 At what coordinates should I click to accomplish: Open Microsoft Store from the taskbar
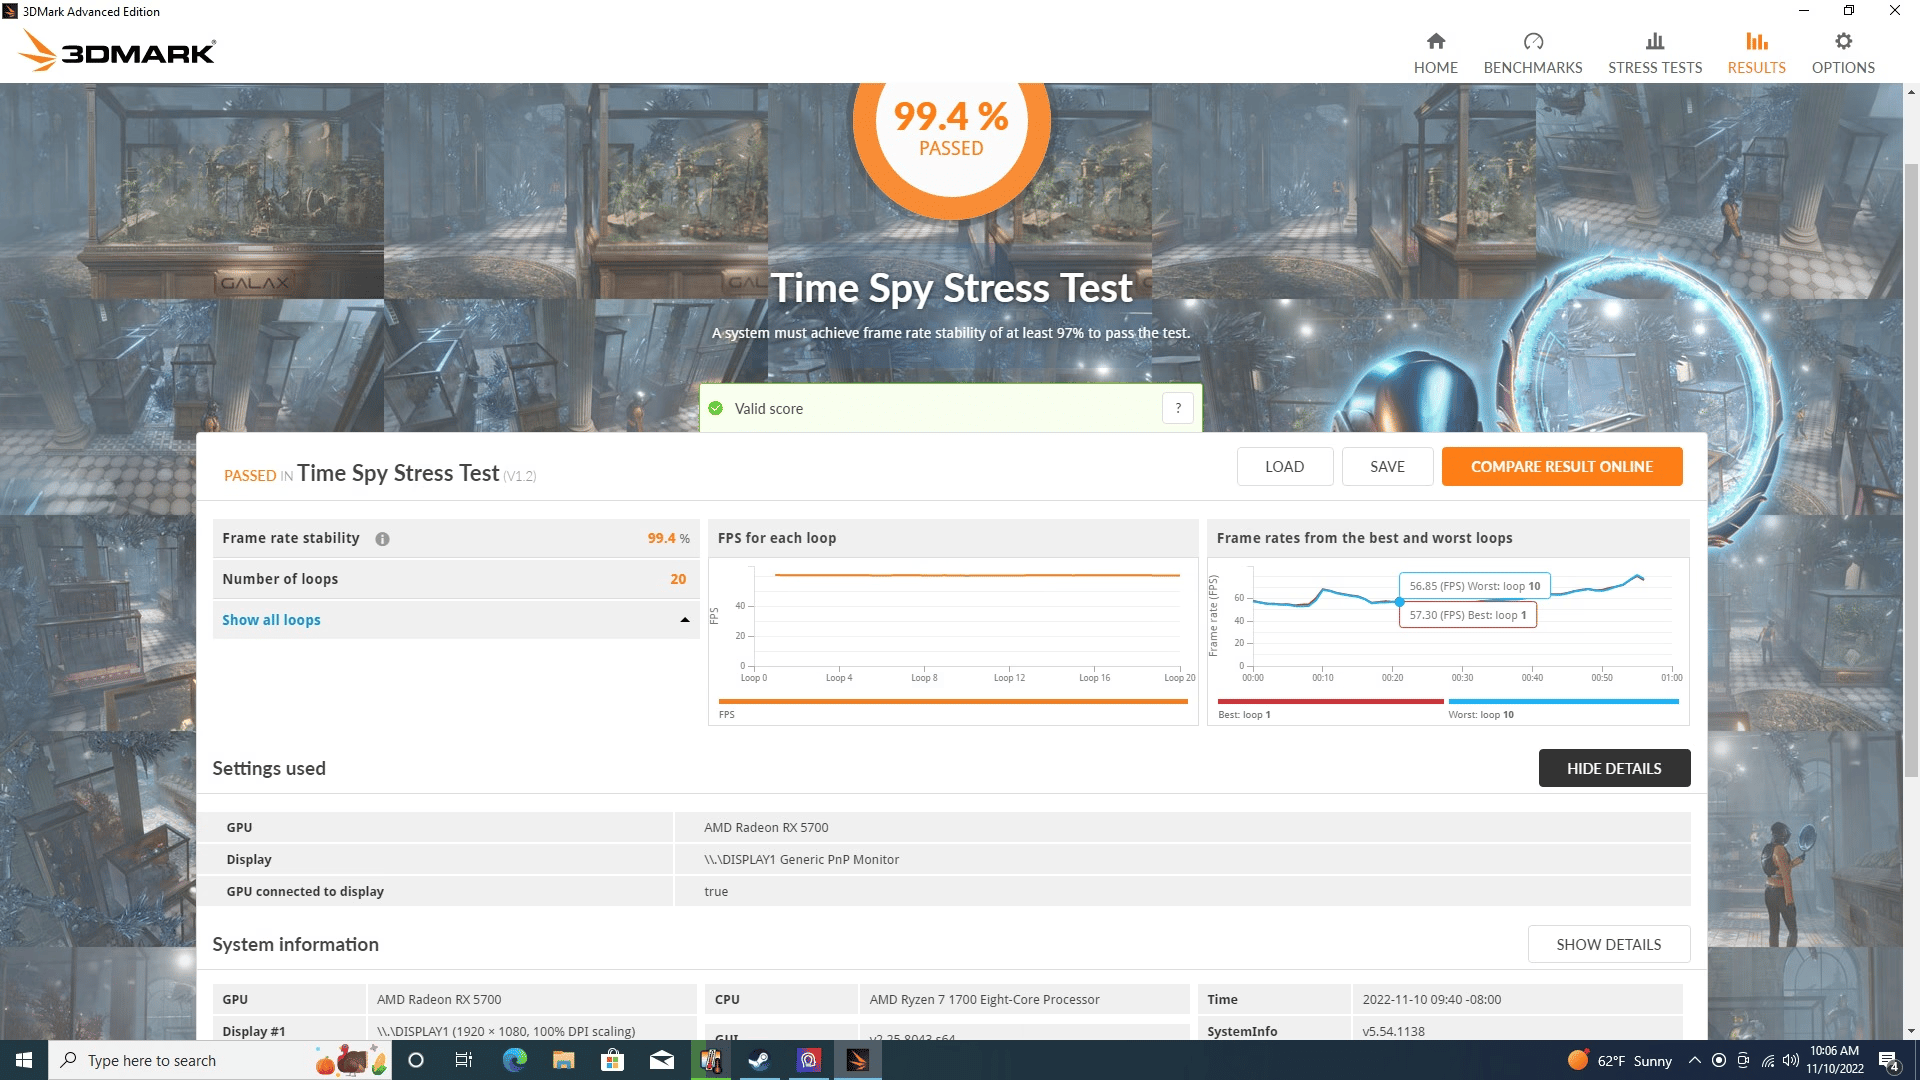[x=612, y=1060]
